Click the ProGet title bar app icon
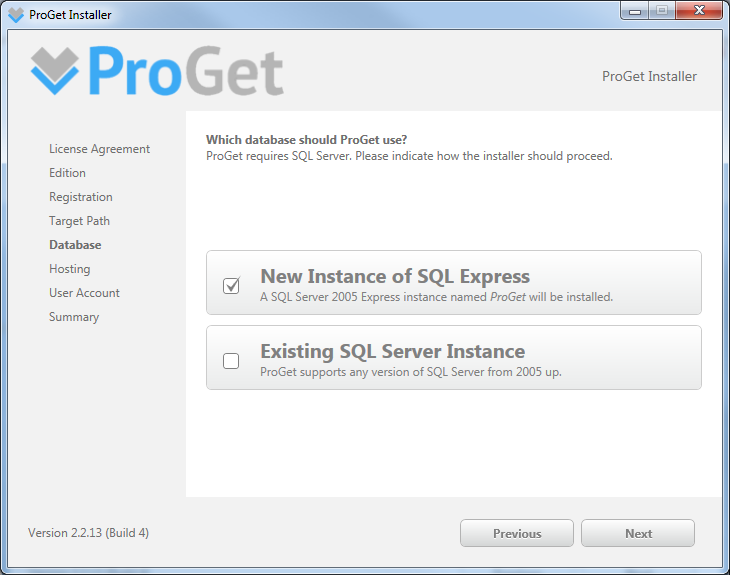 pyautogui.click(x=16, y=14)
